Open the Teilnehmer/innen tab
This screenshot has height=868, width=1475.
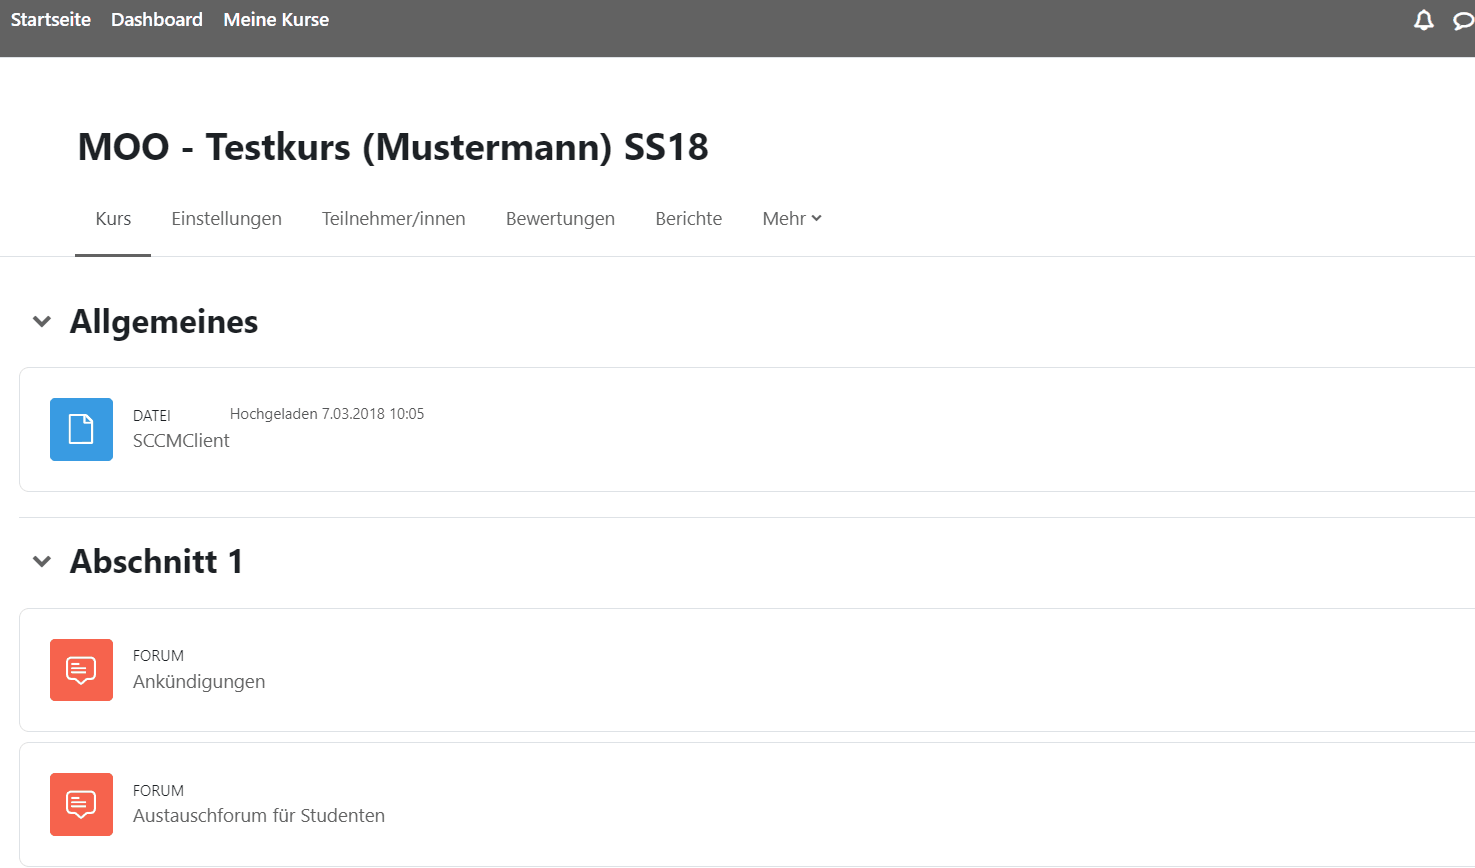tap(393, 219)
